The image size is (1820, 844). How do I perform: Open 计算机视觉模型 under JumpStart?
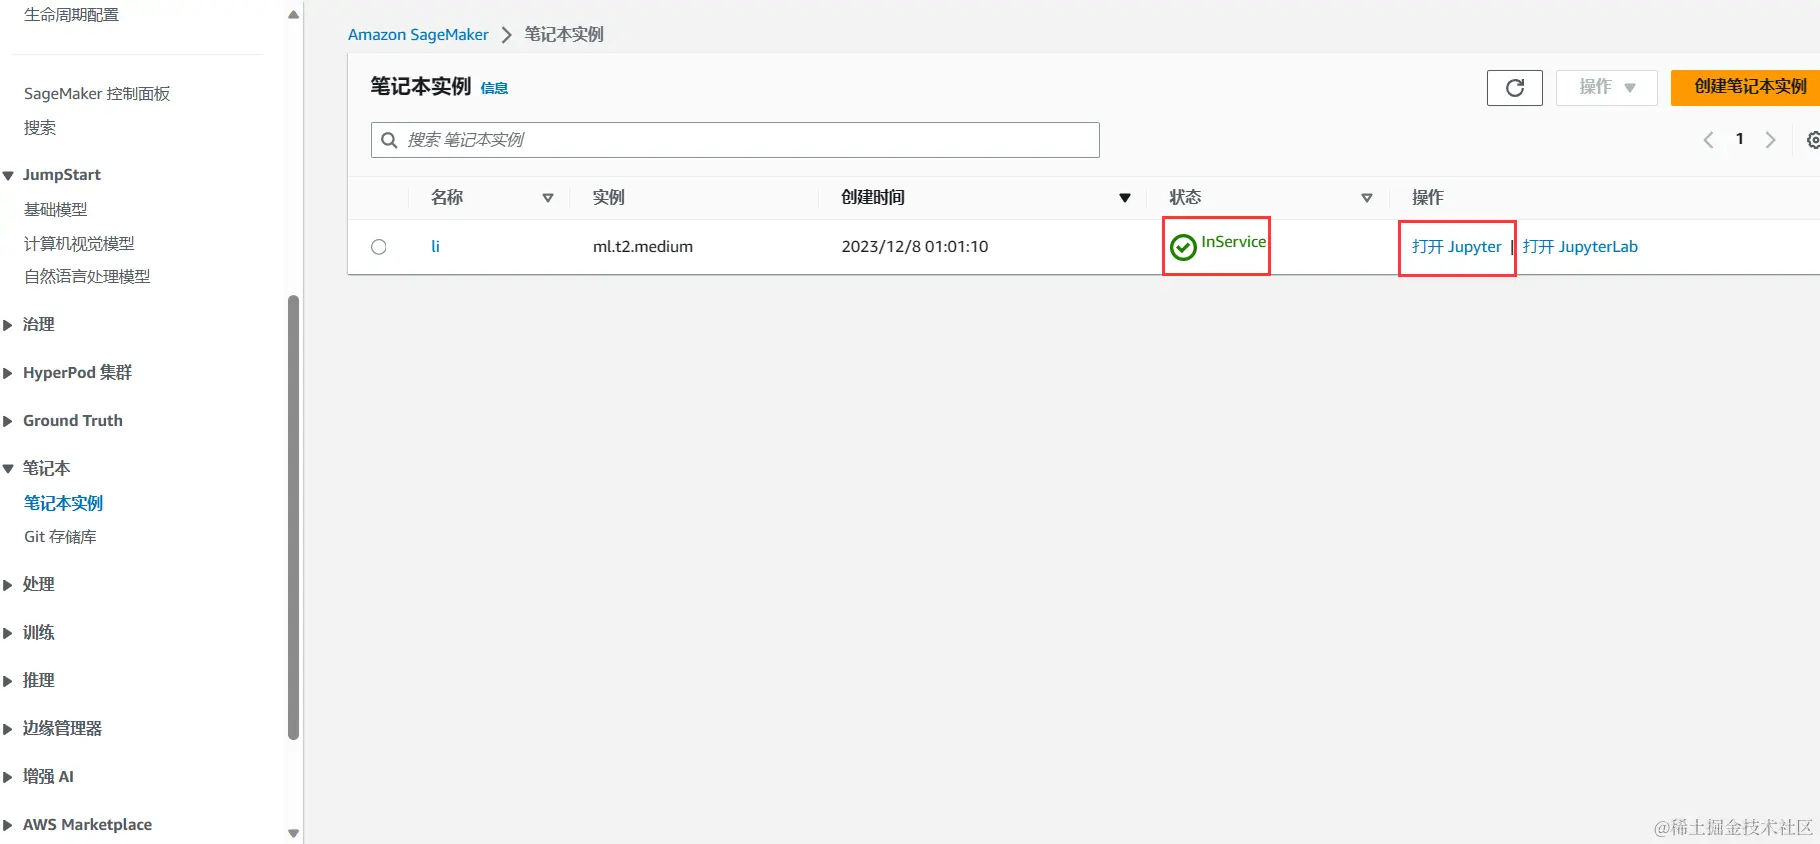(79, 243)
